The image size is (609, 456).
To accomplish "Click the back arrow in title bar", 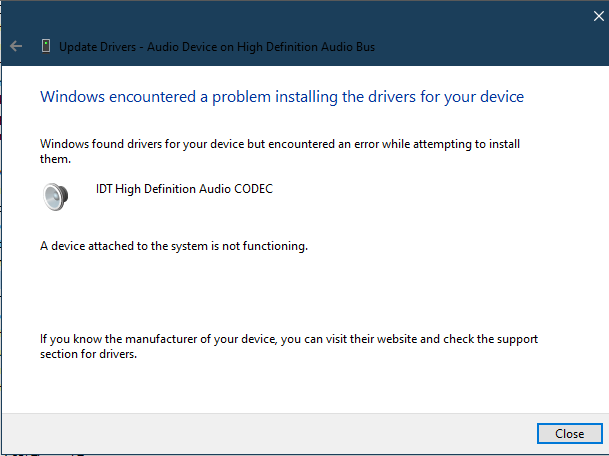I will point(16,46).
